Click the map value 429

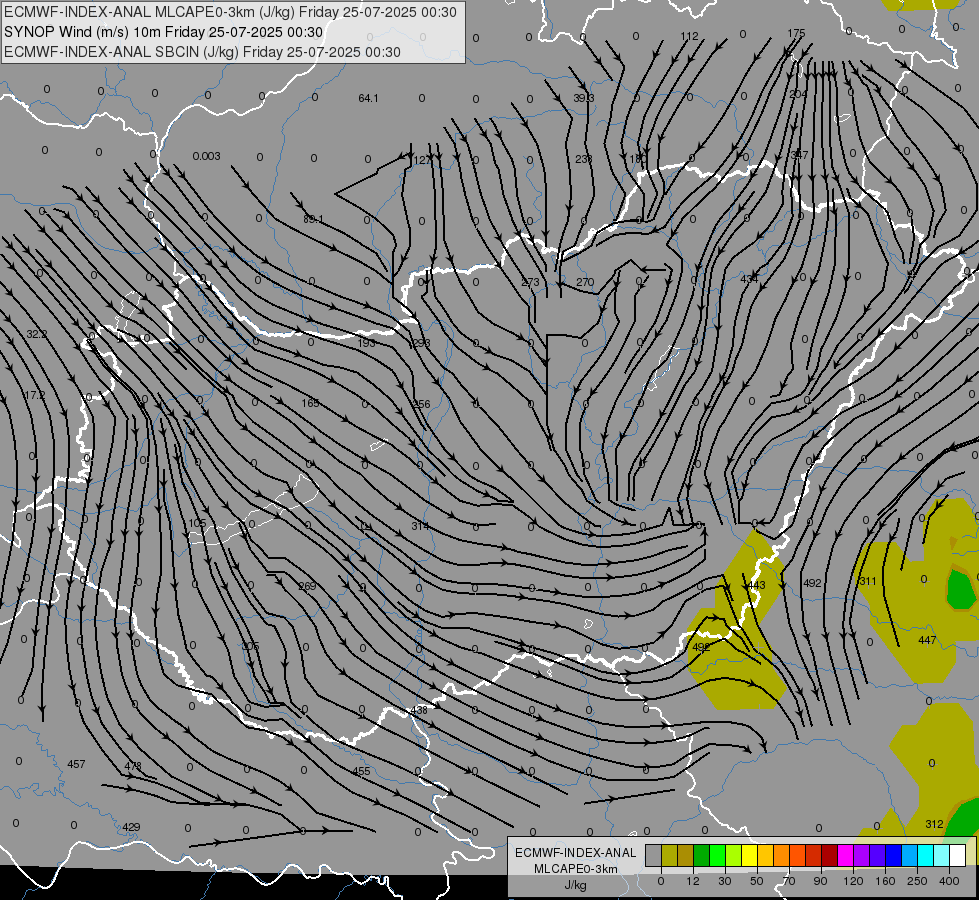tap(131, 827)
